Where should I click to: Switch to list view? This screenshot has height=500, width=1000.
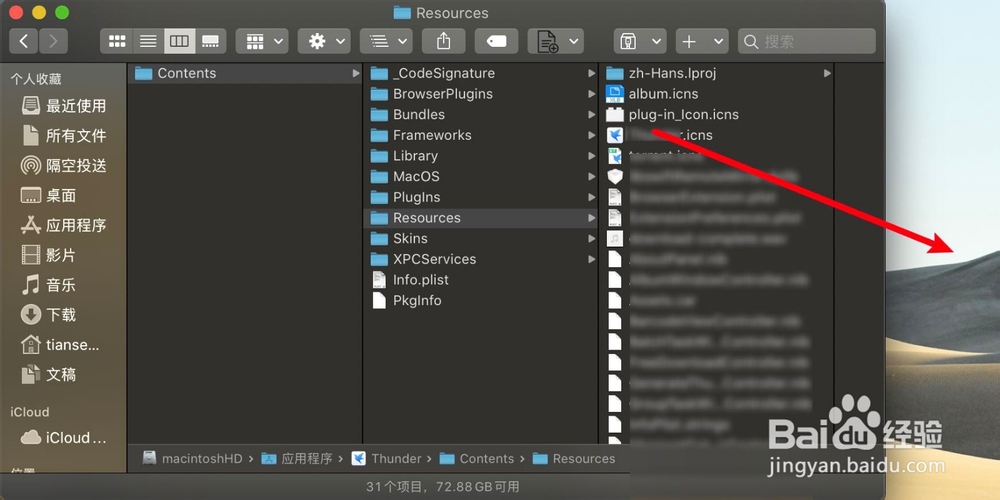(148, 41)
